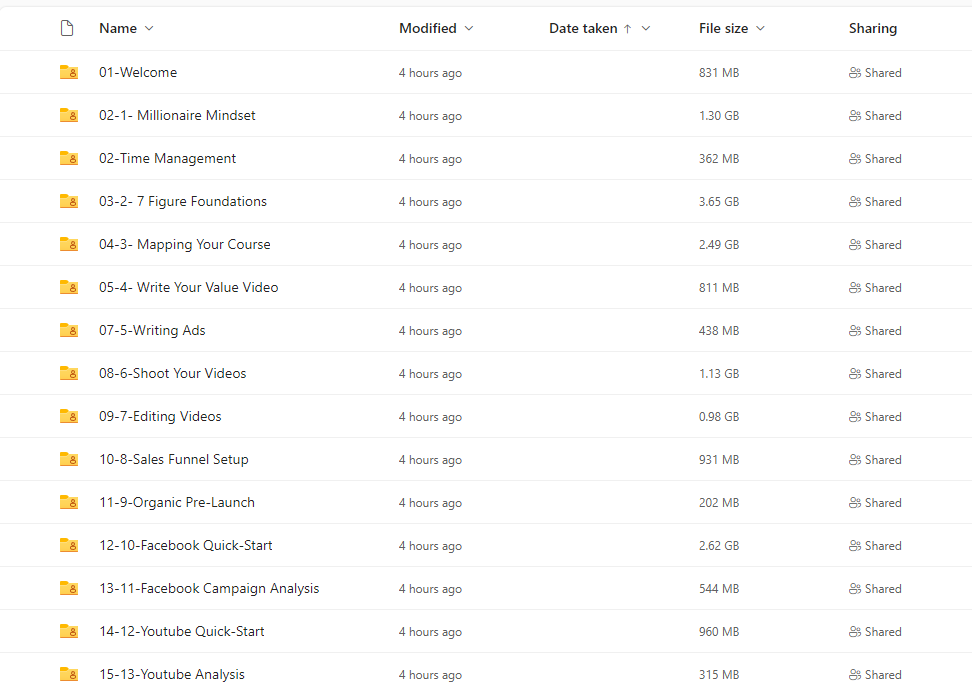This screenshot has height=694, width=972.
Task: Click Shared people icon for 14-12-Youtube Quick-Start
Action: pyautogui.click(x=855, y=631)
